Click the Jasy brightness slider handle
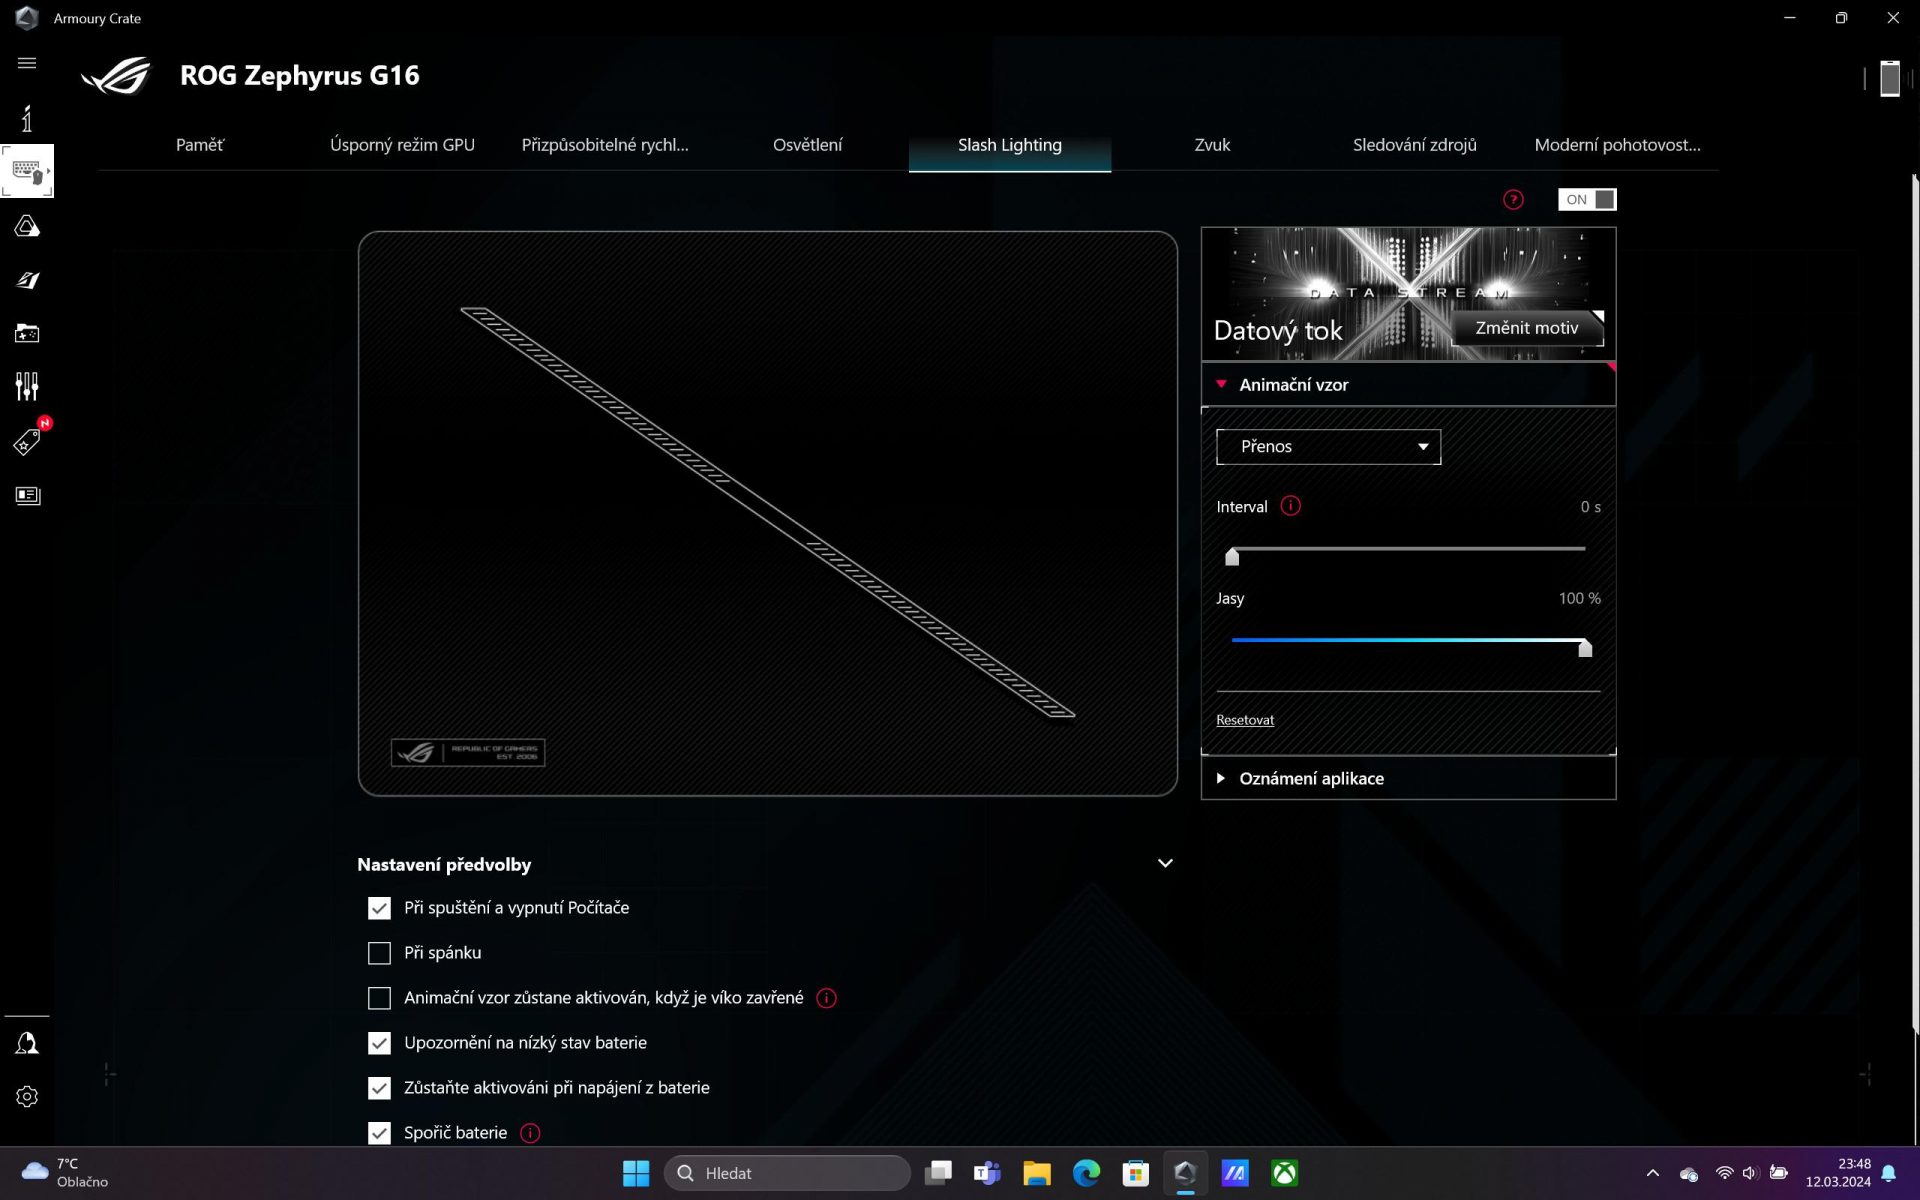 pyautogui.click(x=1585, y=648)
